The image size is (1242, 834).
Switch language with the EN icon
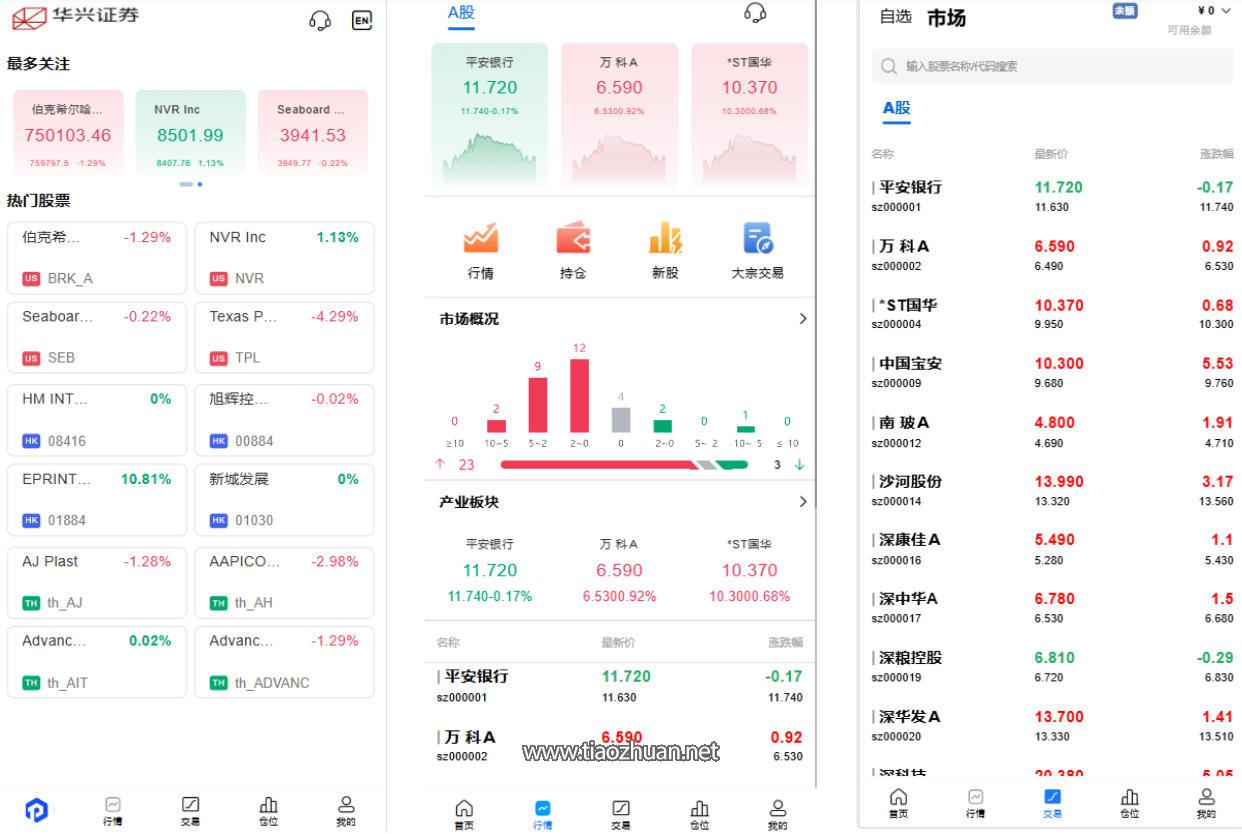point(362,20)
